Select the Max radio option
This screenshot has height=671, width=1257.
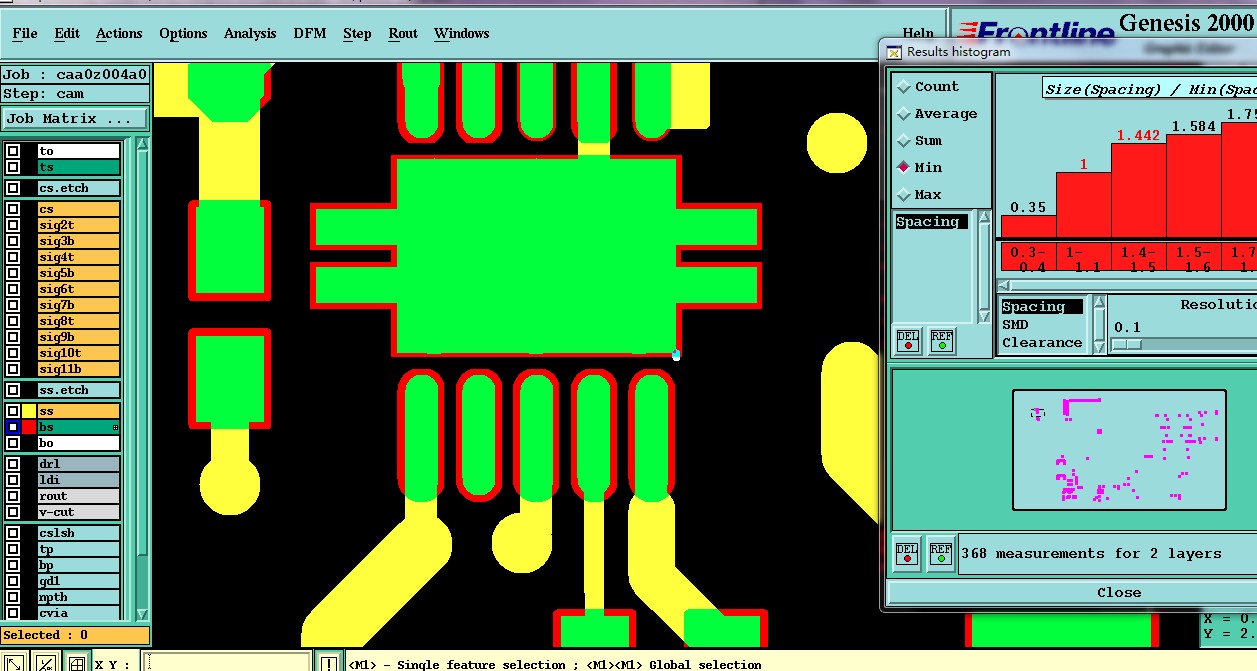[x=919, y=195]
